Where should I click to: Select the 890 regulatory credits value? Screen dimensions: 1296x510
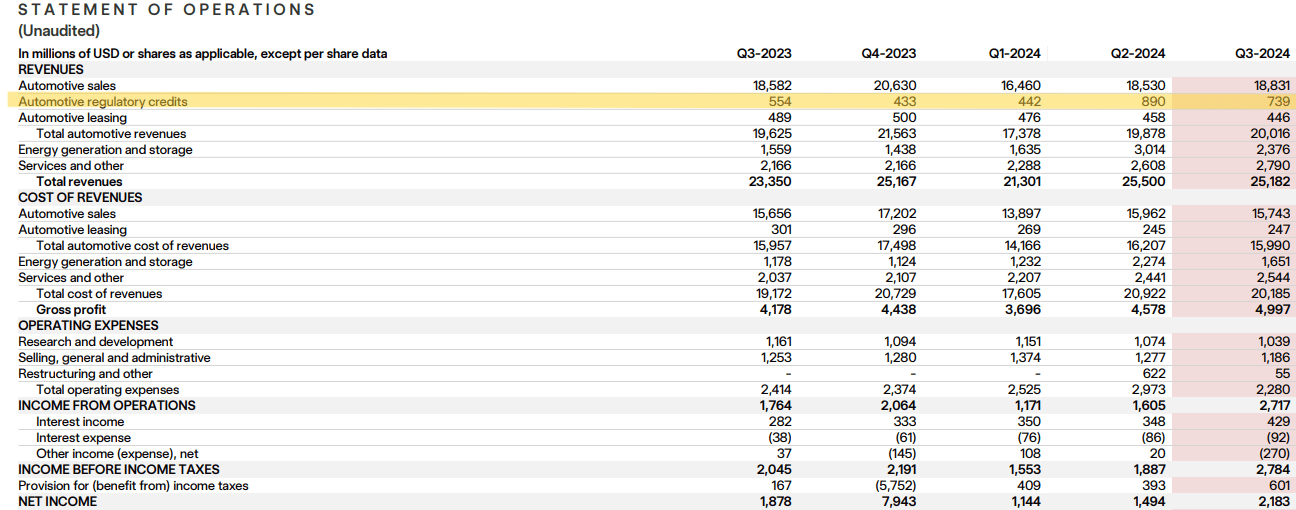tap(1152, 102)
